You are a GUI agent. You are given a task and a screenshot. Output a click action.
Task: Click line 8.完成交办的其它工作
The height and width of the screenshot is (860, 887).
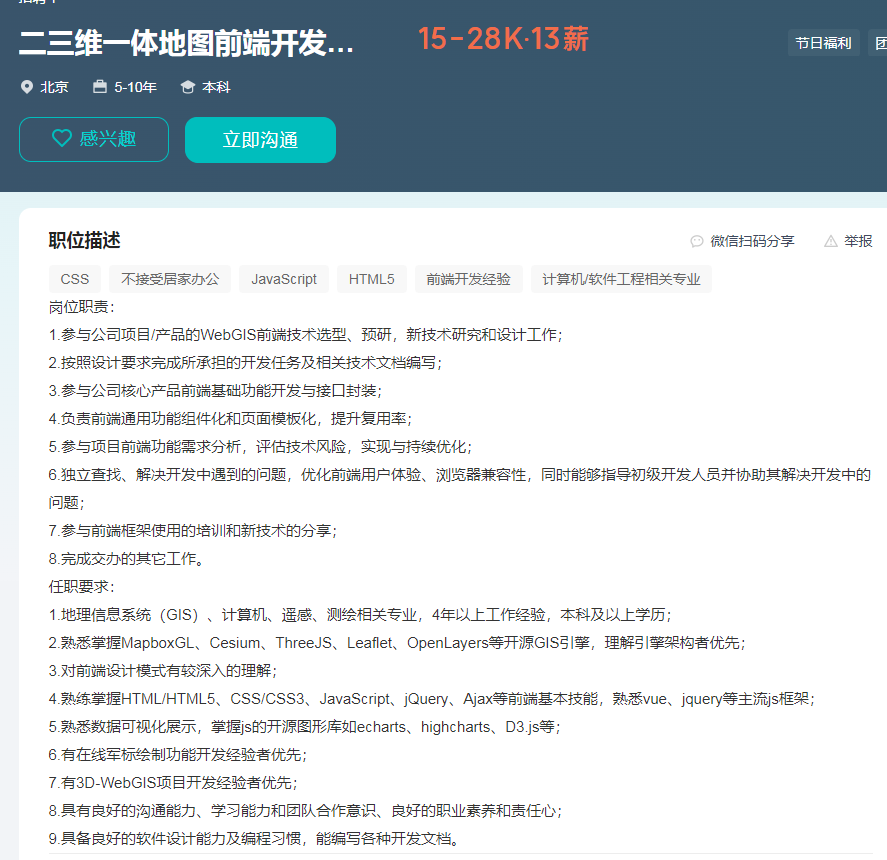click(x=127, y=559)
